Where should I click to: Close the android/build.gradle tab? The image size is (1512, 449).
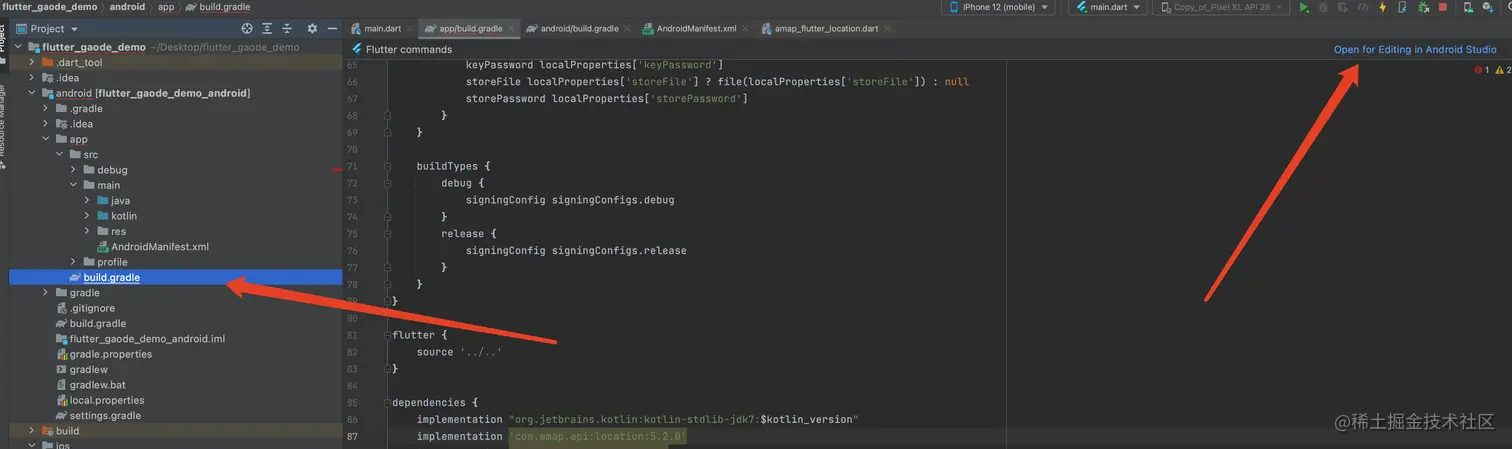[x=628, y=29]
